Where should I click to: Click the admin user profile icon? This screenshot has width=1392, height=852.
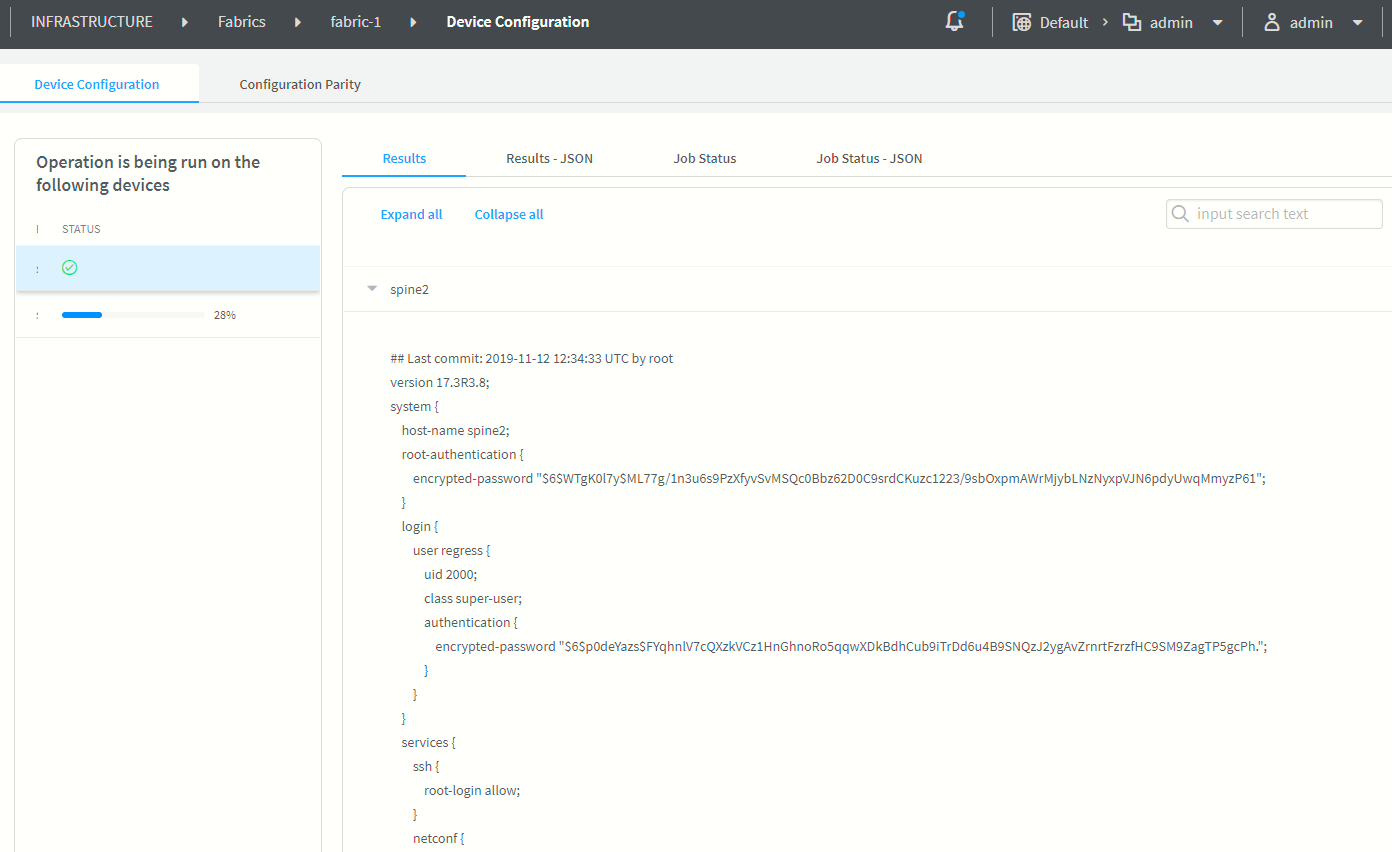[x=1272, y=22]
